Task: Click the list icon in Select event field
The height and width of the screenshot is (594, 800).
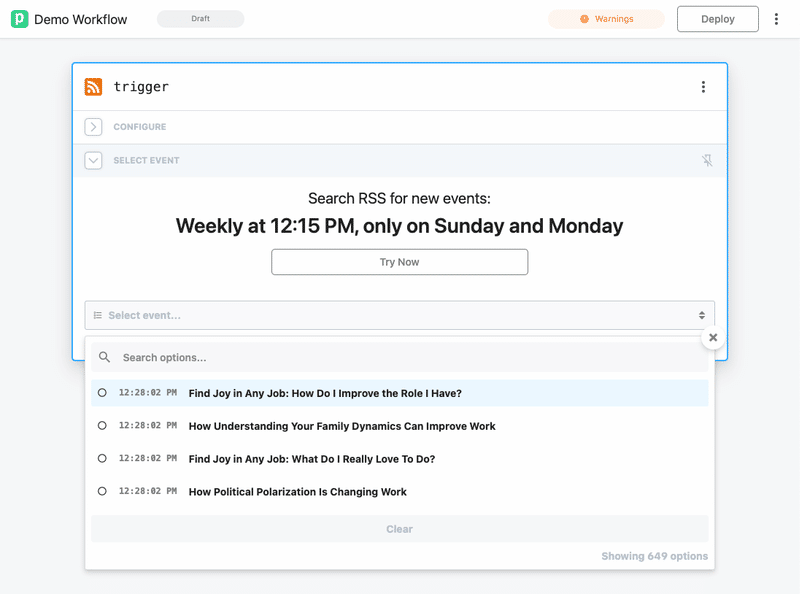Action: (97, 315)
